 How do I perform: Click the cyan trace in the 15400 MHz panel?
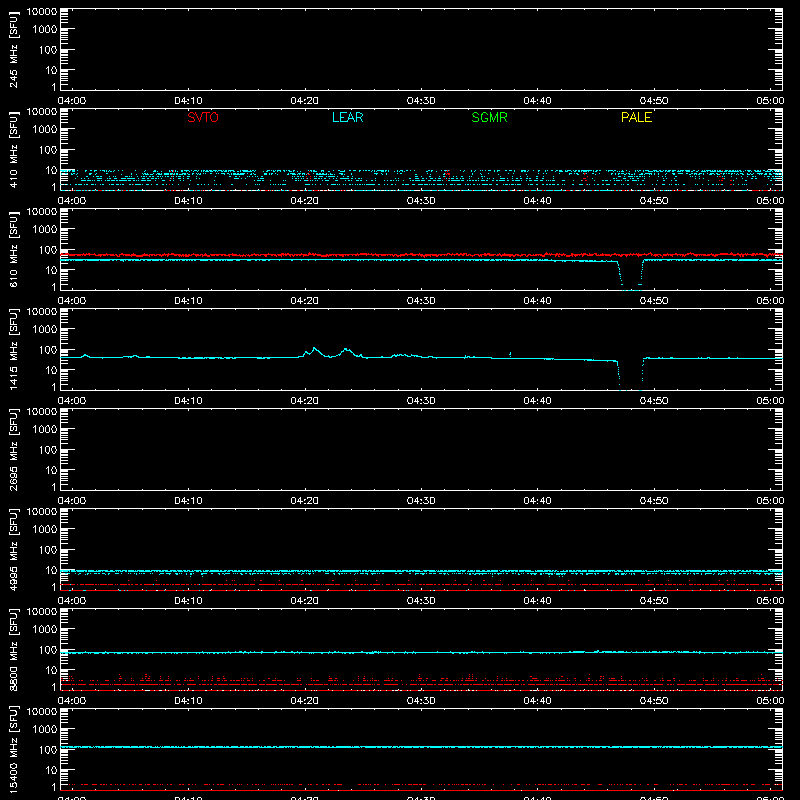pyautogui.click(x=421, y=747)
